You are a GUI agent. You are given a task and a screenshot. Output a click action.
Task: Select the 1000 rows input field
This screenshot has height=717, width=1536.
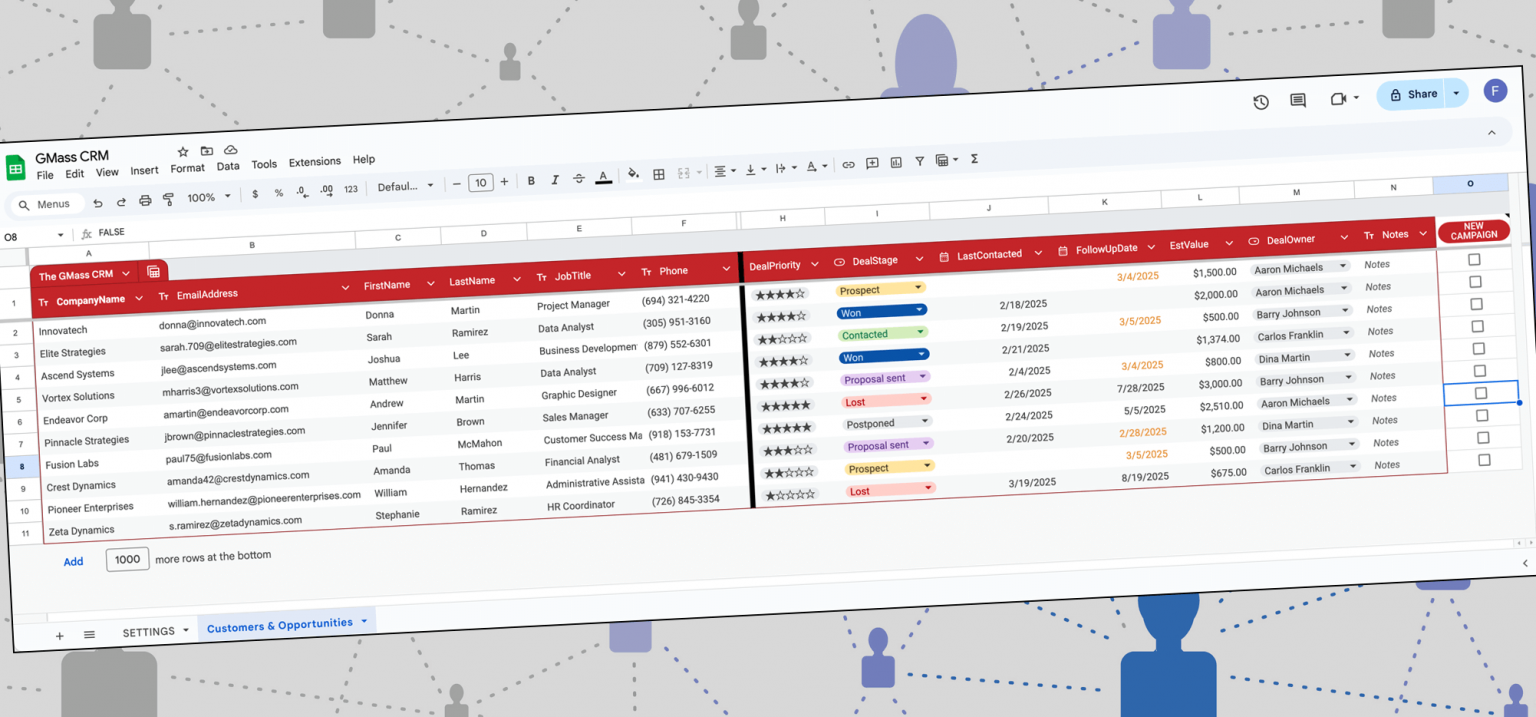(x=127, y=560)
